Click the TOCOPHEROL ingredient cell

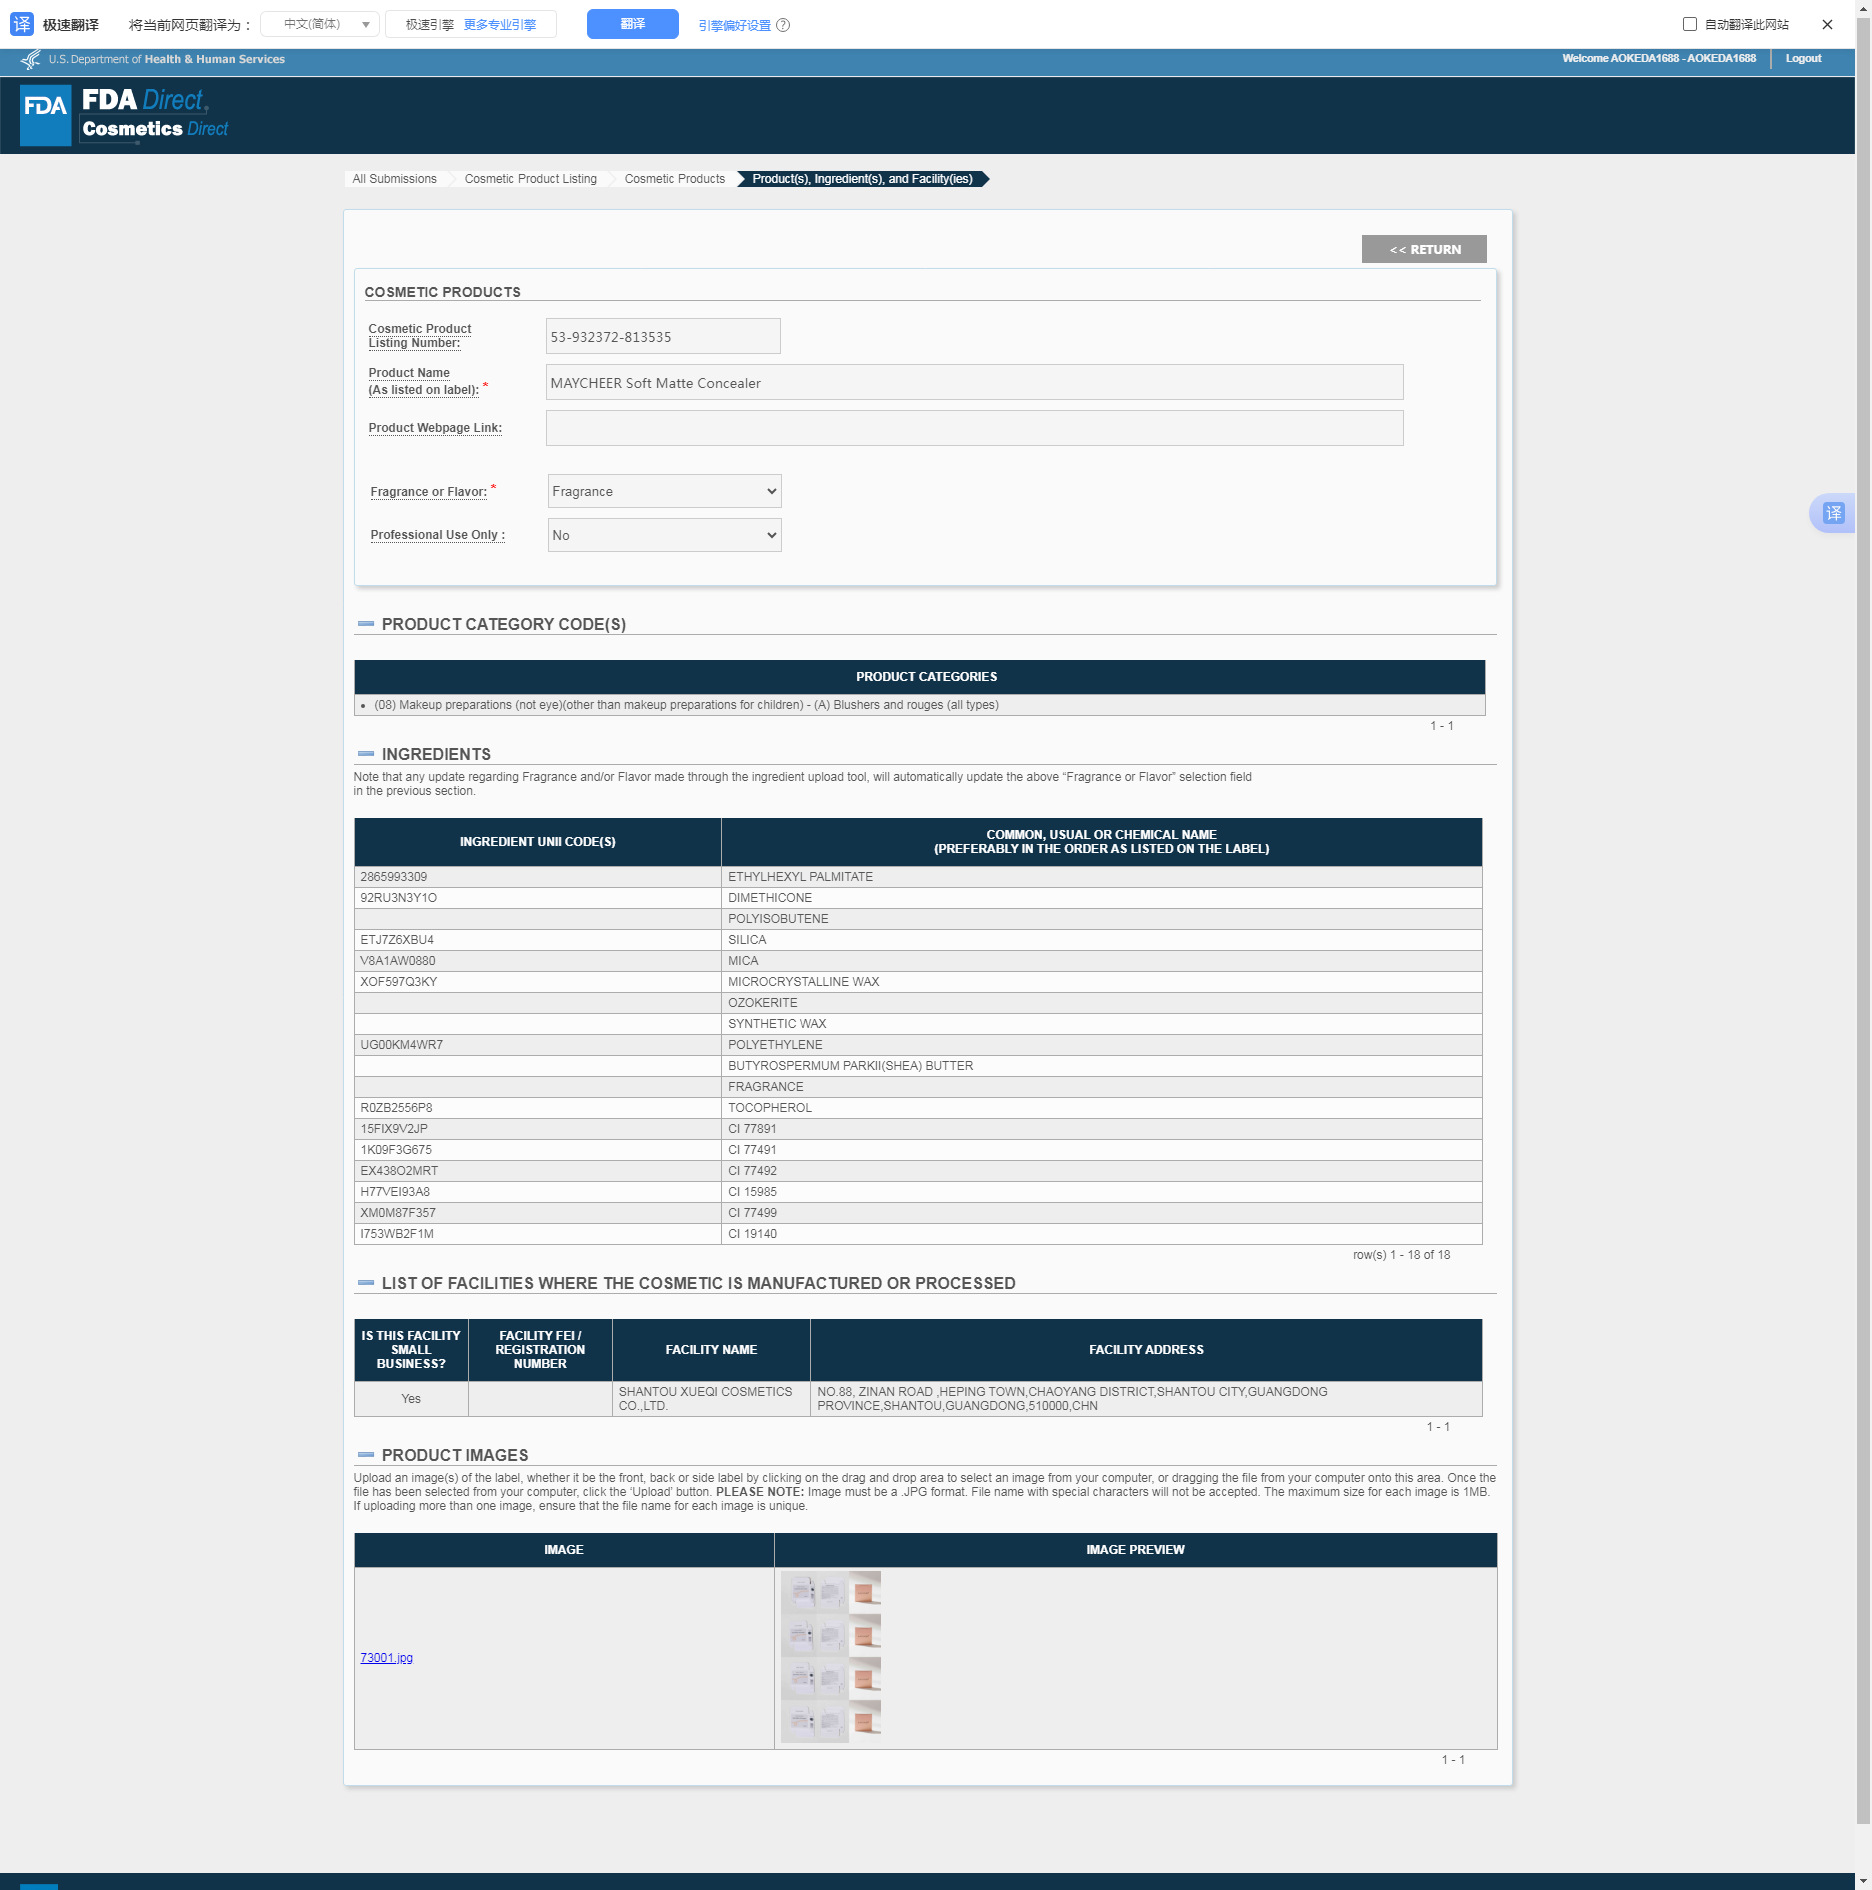(1101, 1108)
